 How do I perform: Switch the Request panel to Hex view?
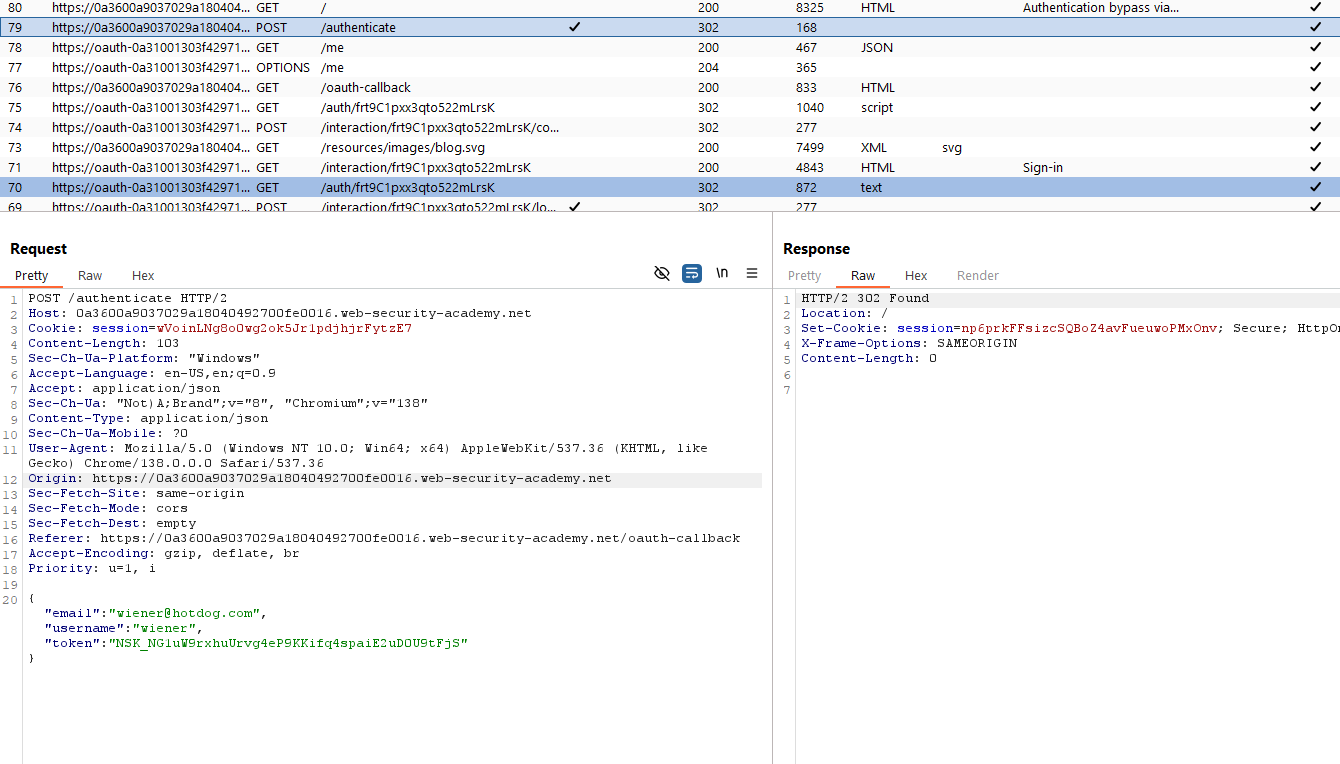coord(142,275)
